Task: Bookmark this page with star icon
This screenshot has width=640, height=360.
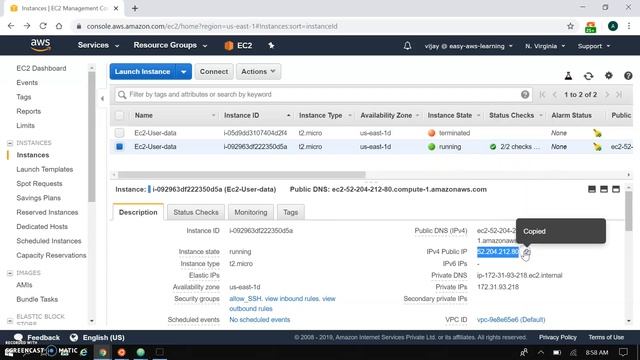Action: click(x=570, y=26)
